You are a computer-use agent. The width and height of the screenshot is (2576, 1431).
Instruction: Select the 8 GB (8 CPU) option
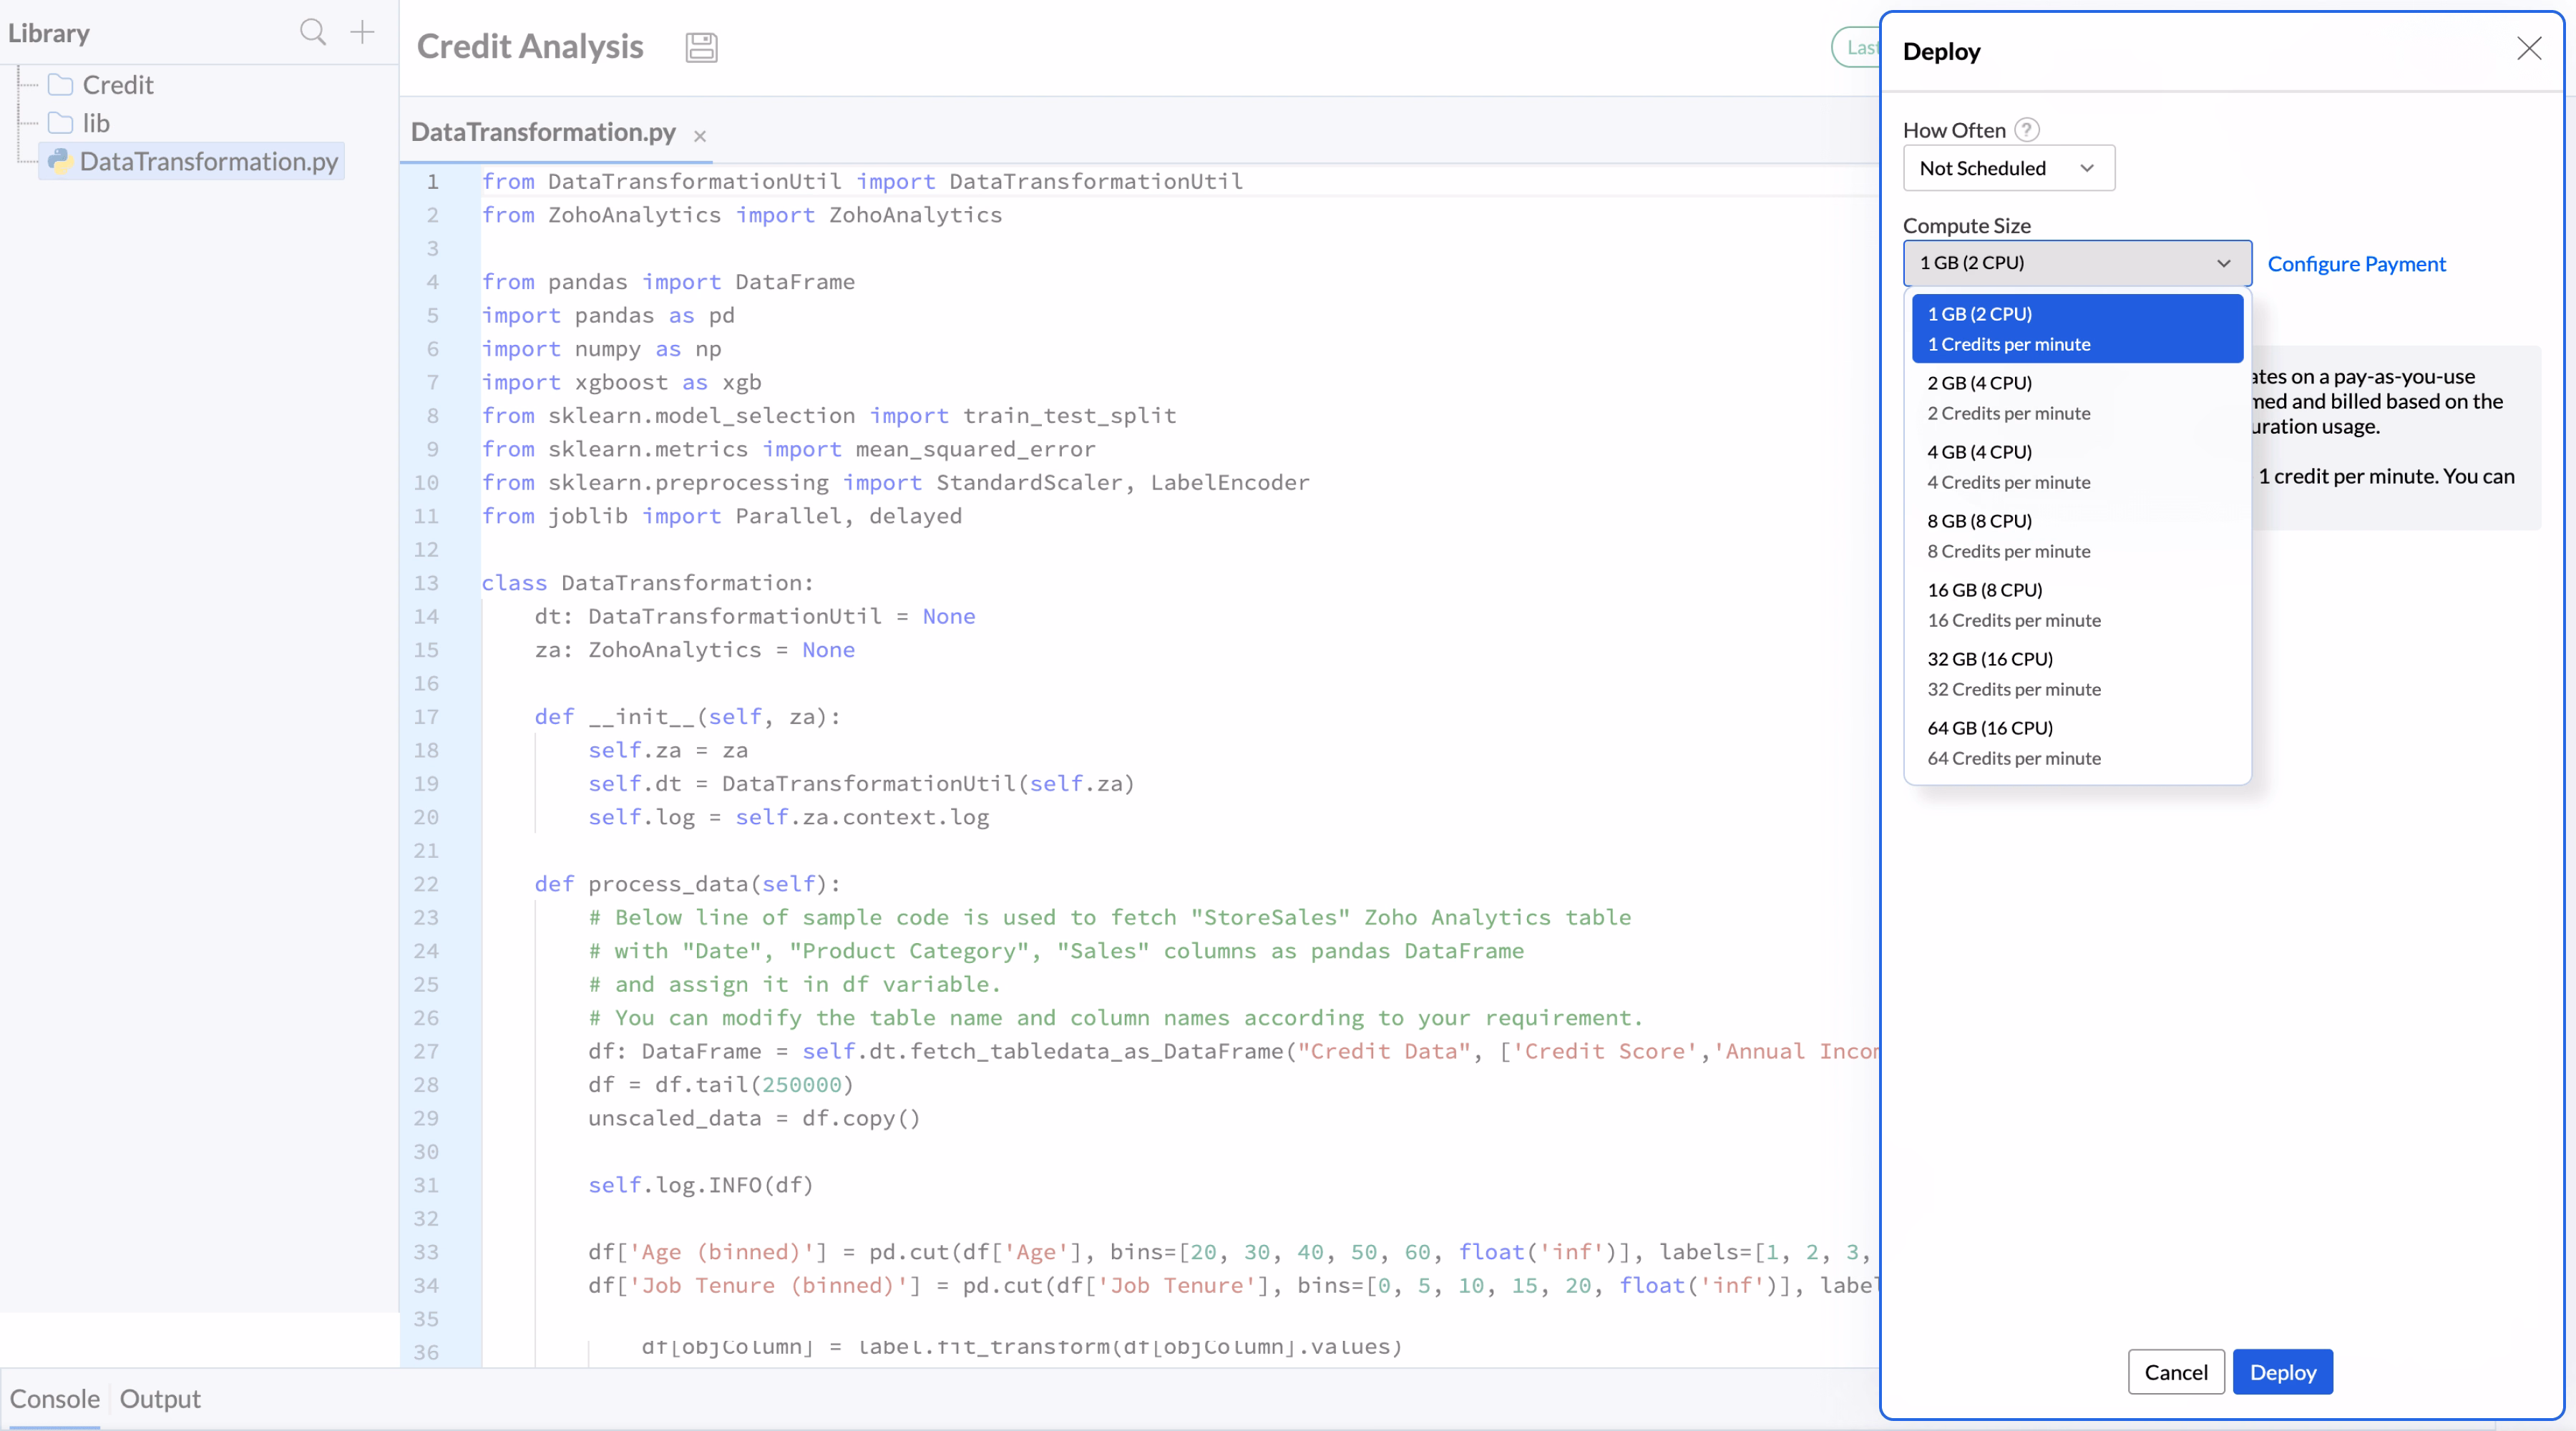(x=2076, y=535)
